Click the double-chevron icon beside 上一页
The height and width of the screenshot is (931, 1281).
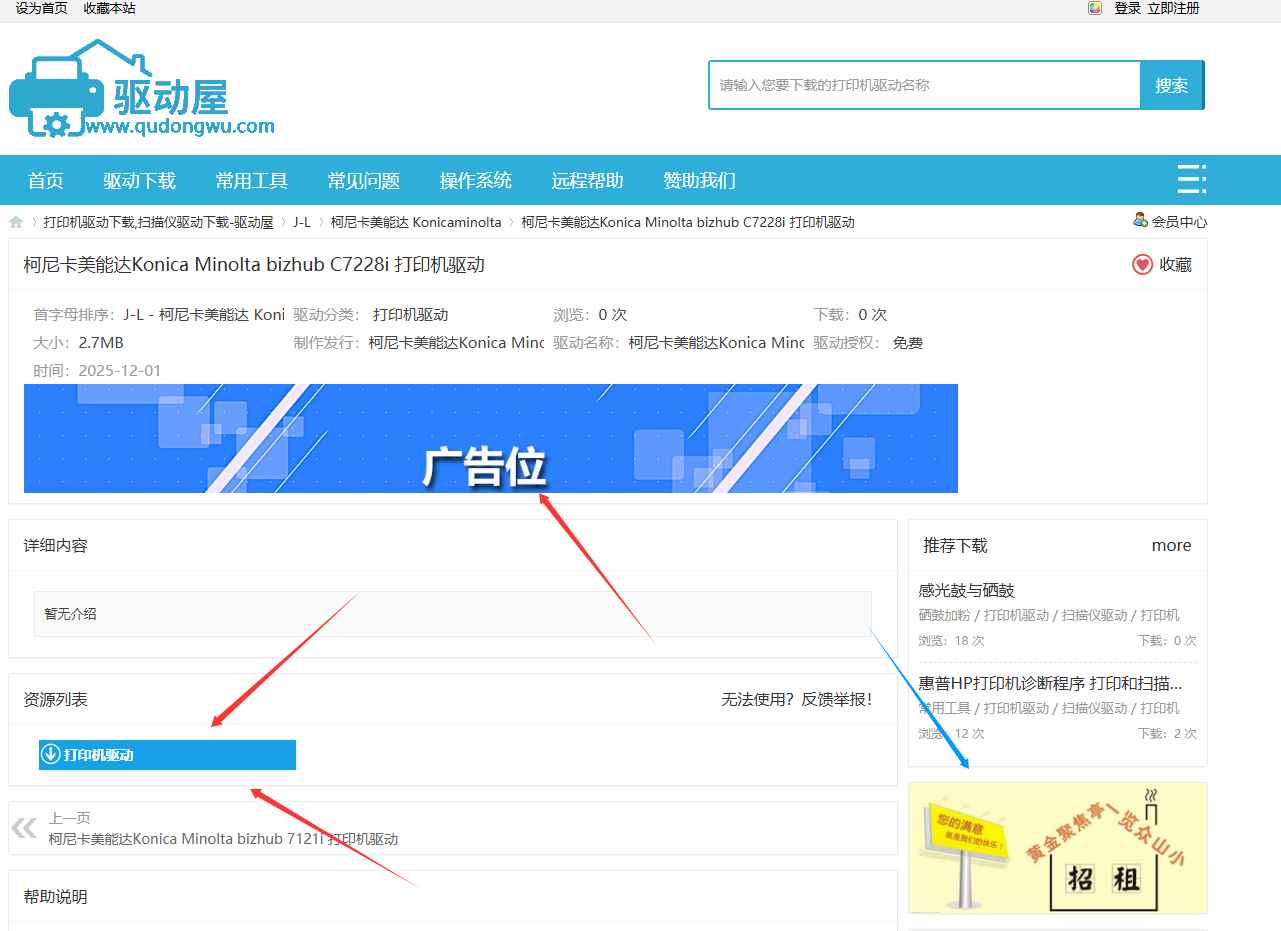[22, 826]
